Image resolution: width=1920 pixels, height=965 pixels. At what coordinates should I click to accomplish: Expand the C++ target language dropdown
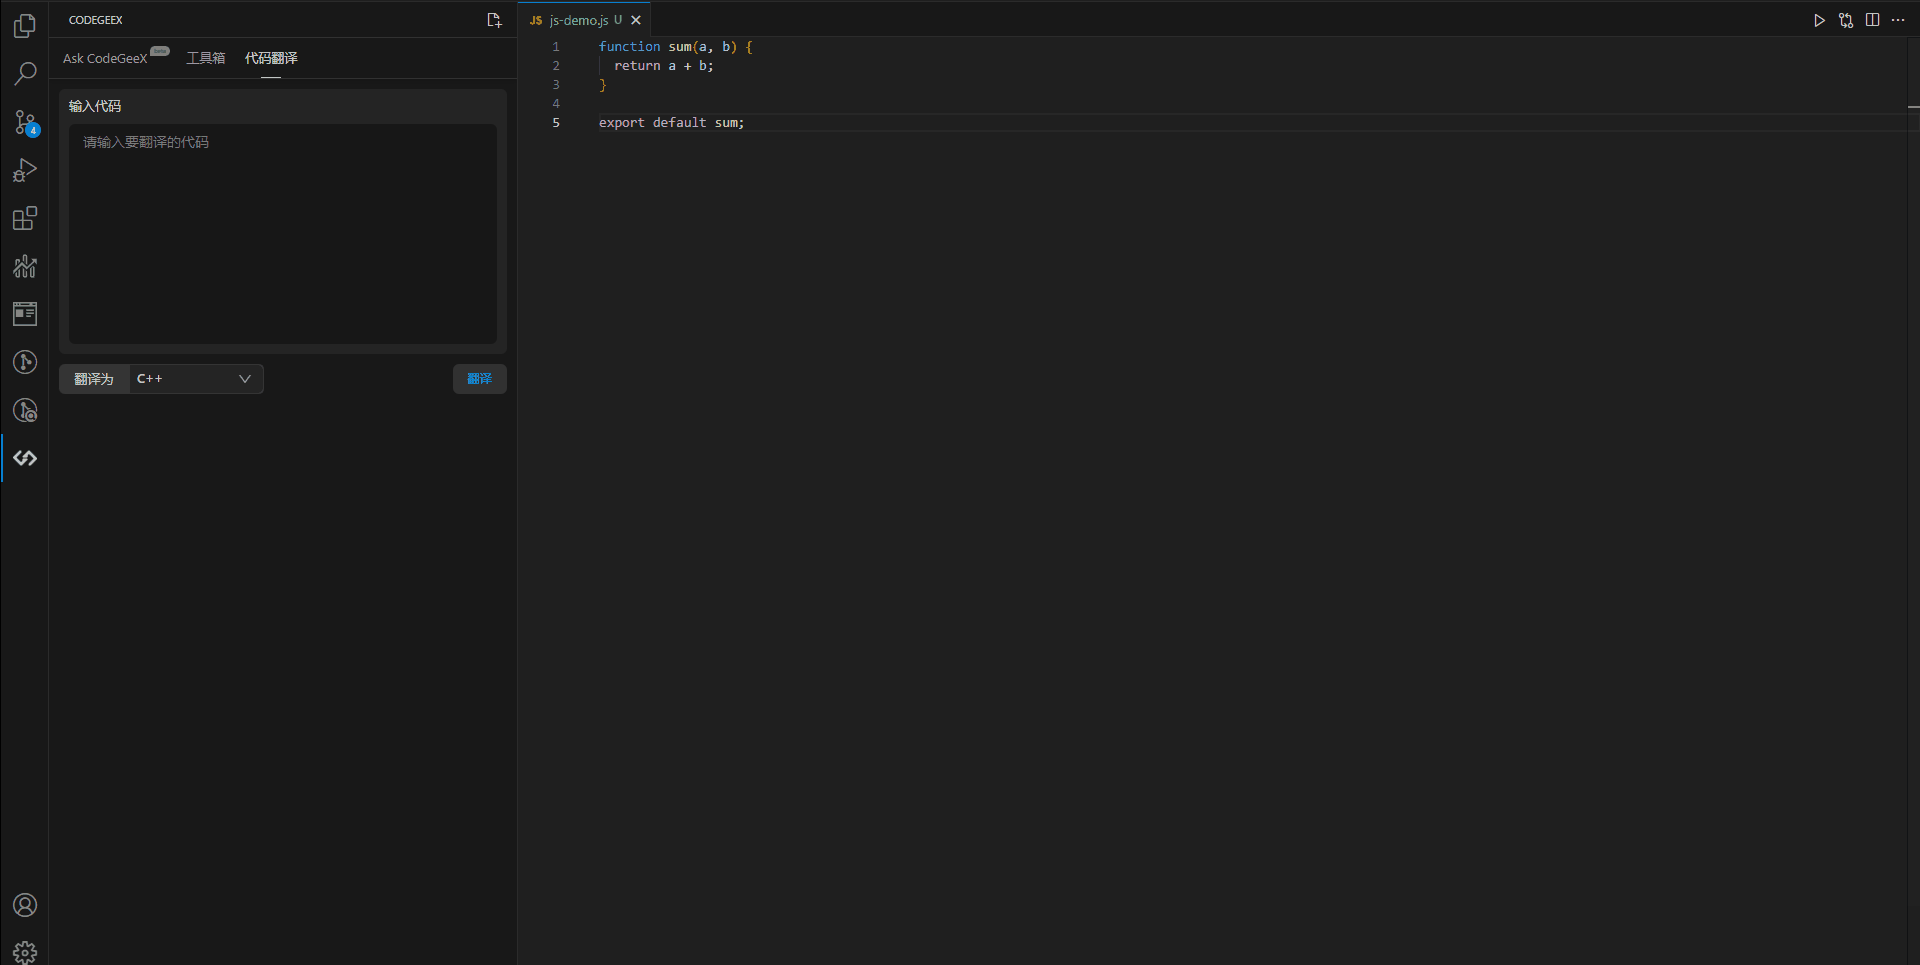(196, 379)
